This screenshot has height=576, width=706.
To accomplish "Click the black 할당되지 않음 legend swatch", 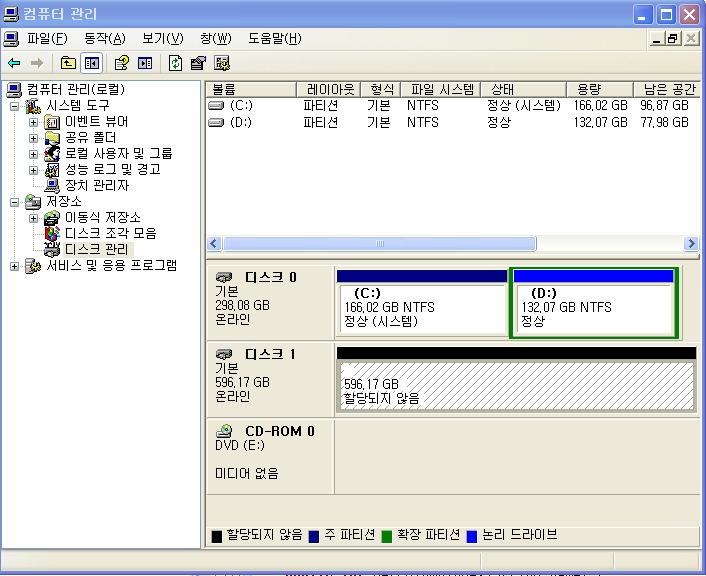I will tap(217, 536).
